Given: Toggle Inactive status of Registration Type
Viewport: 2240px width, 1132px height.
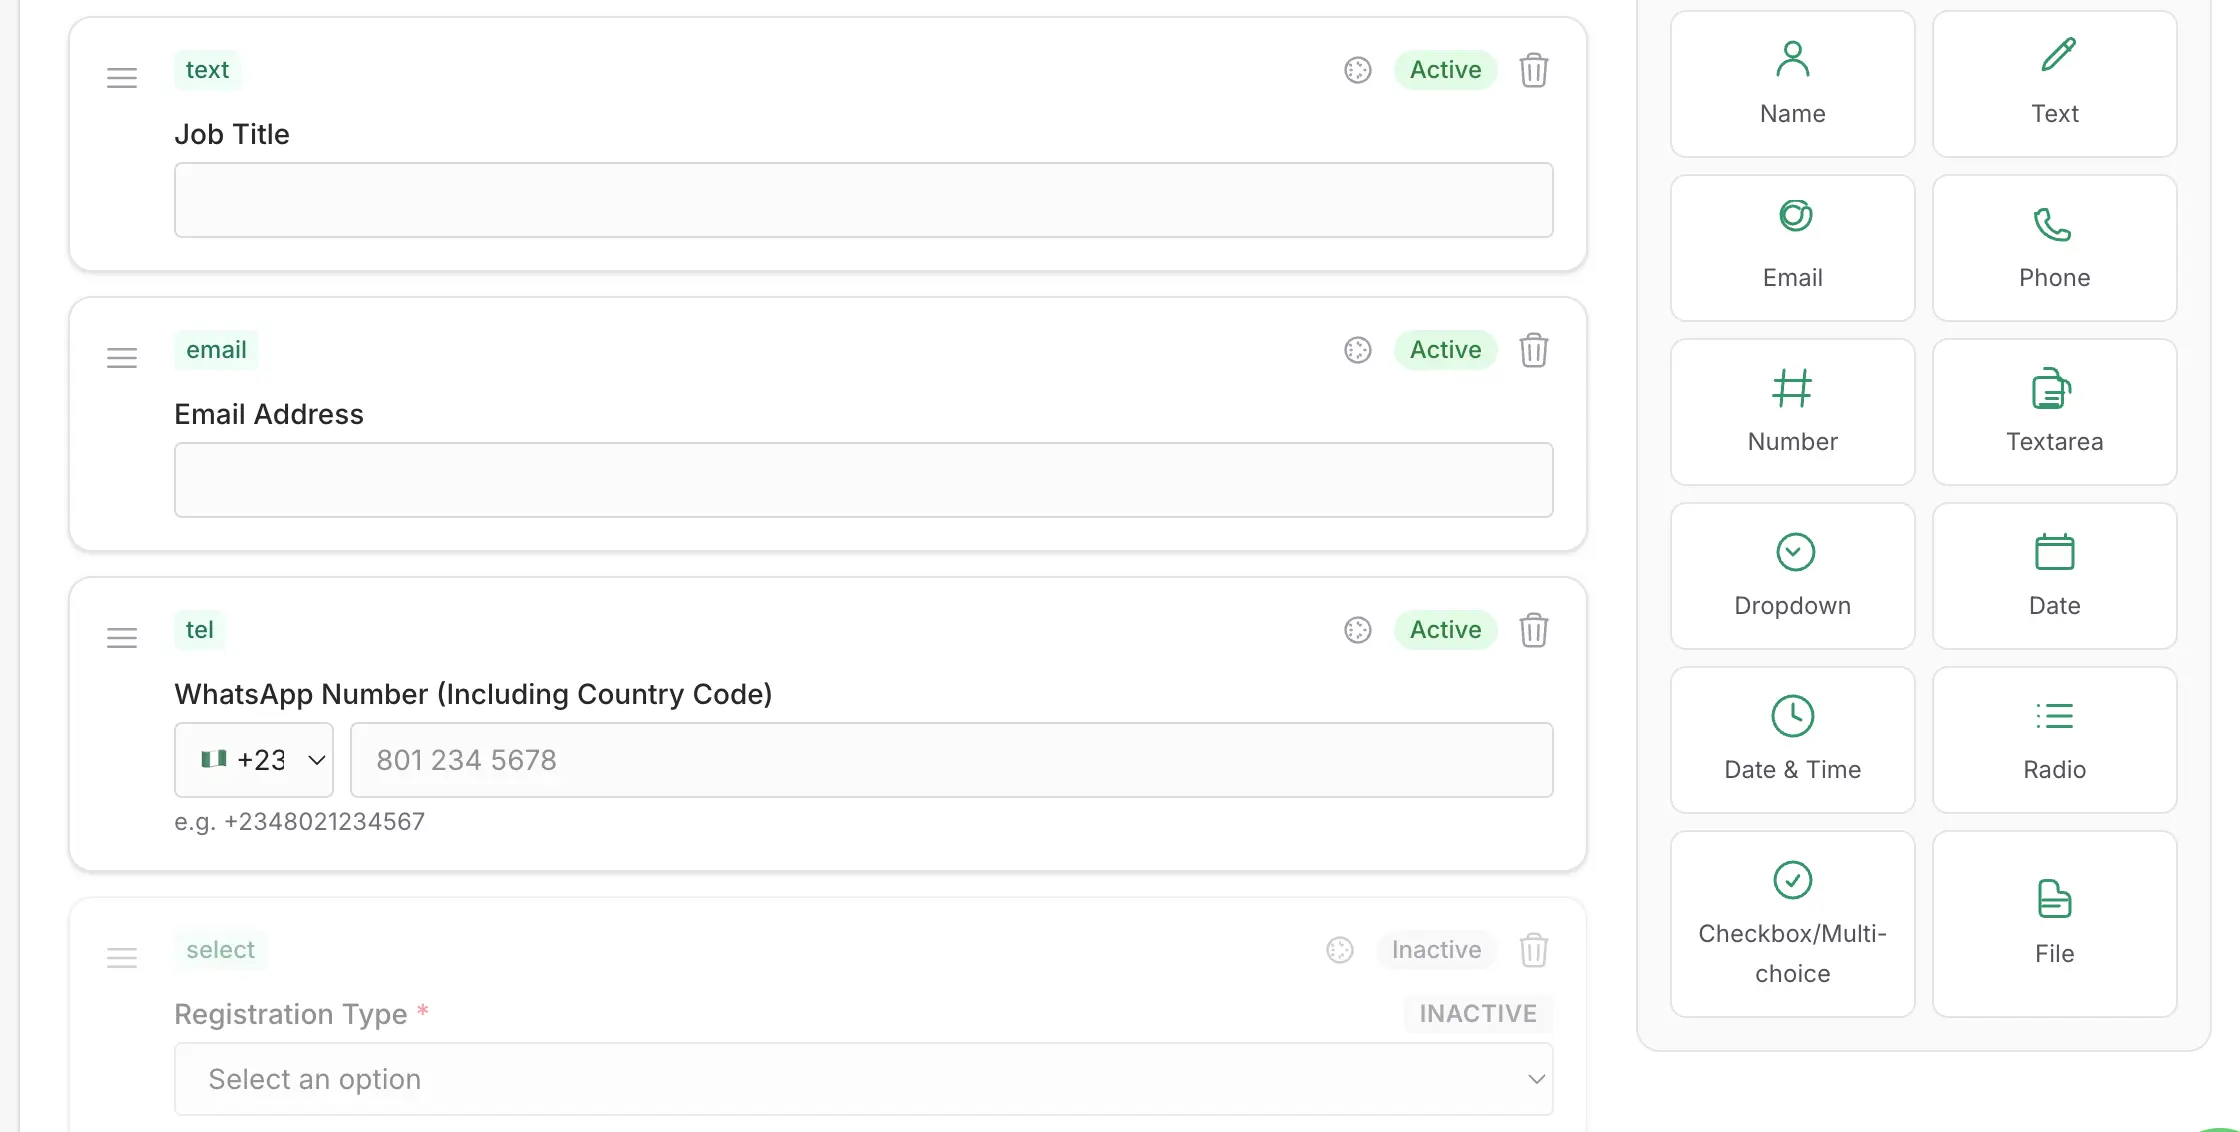Looking at the screenshot, I should (x=1436, y=950).
